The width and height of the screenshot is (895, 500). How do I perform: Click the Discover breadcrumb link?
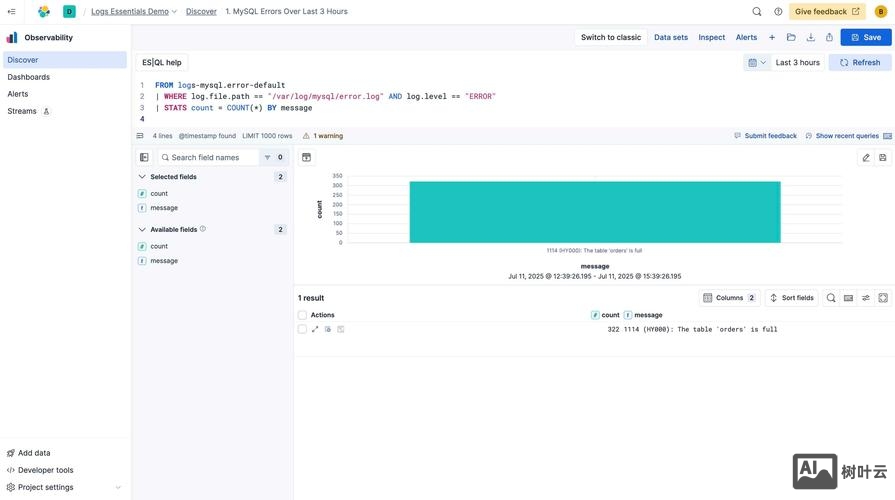201,11
